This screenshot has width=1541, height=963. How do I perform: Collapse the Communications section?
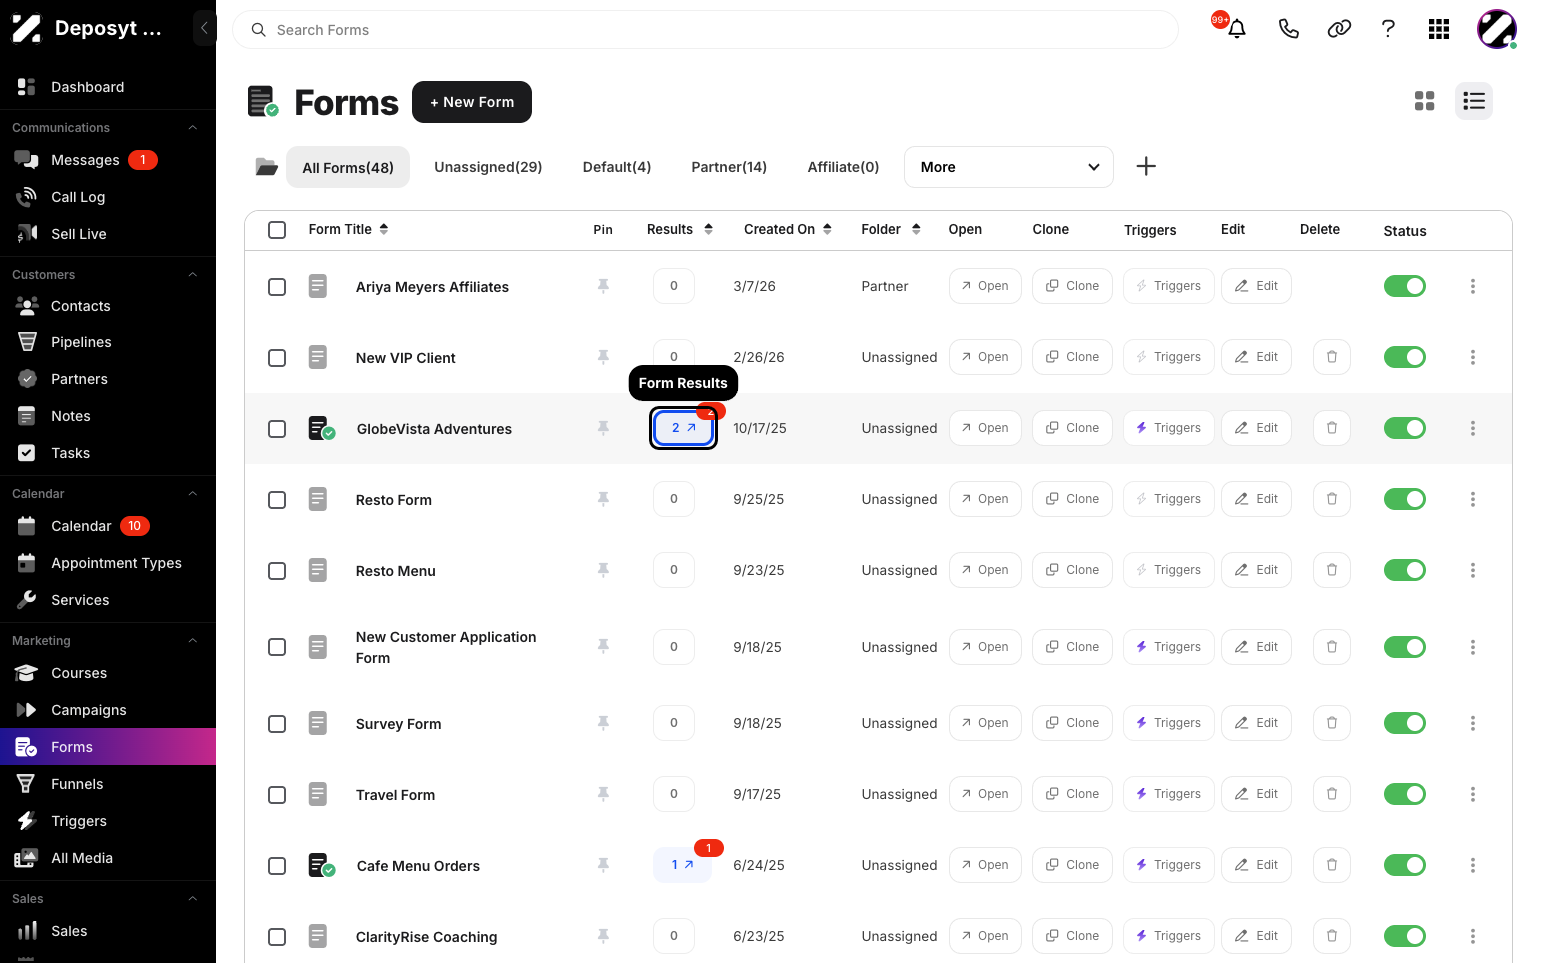pos(193,128)
